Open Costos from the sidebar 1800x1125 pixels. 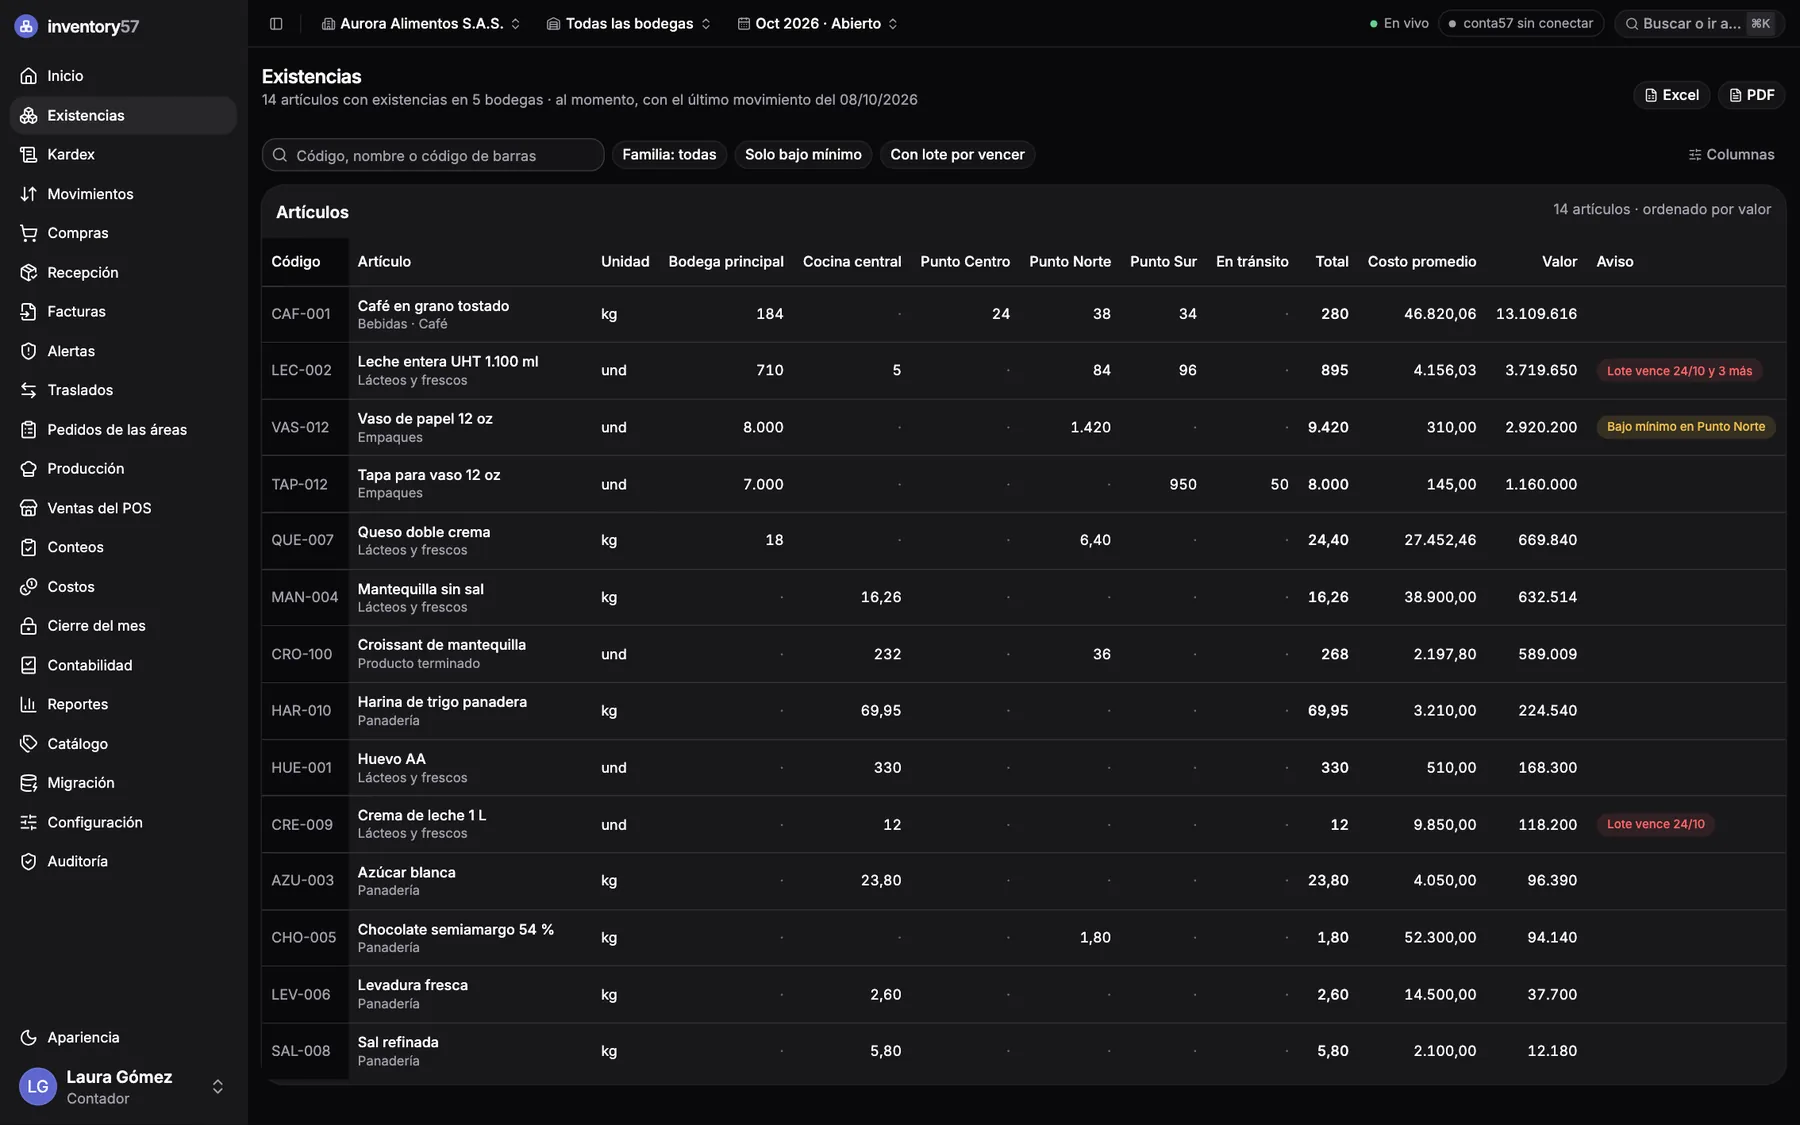click(122, 587)
